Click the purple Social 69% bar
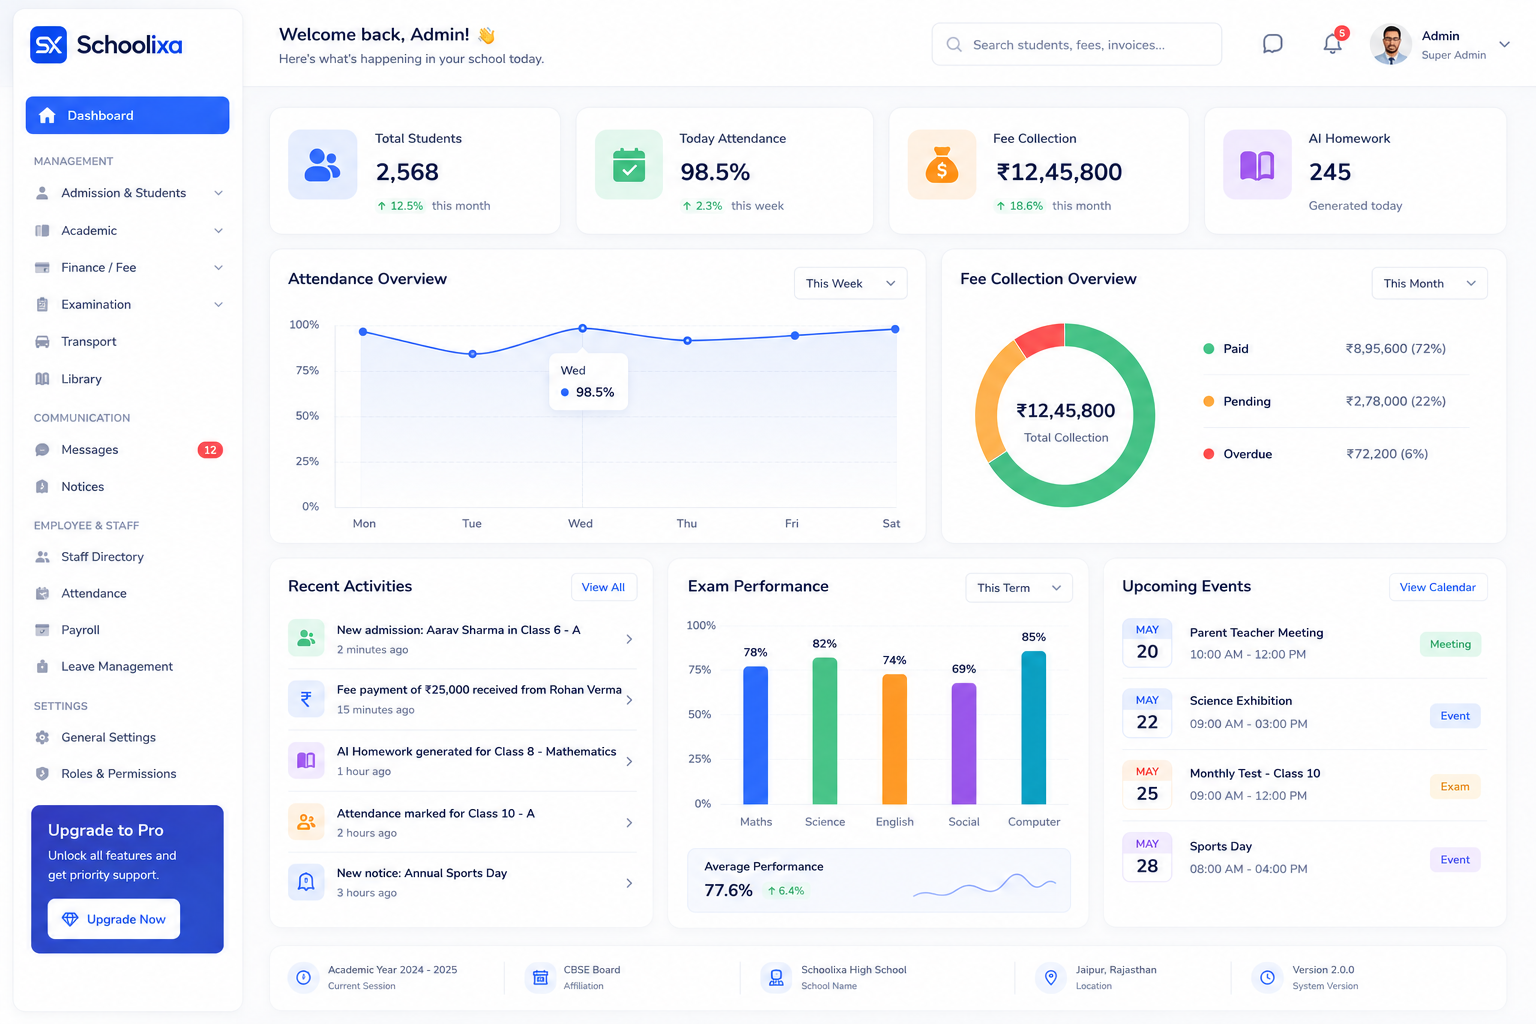The height and width of the screenshot is (1024, 1536). point(964,744)
